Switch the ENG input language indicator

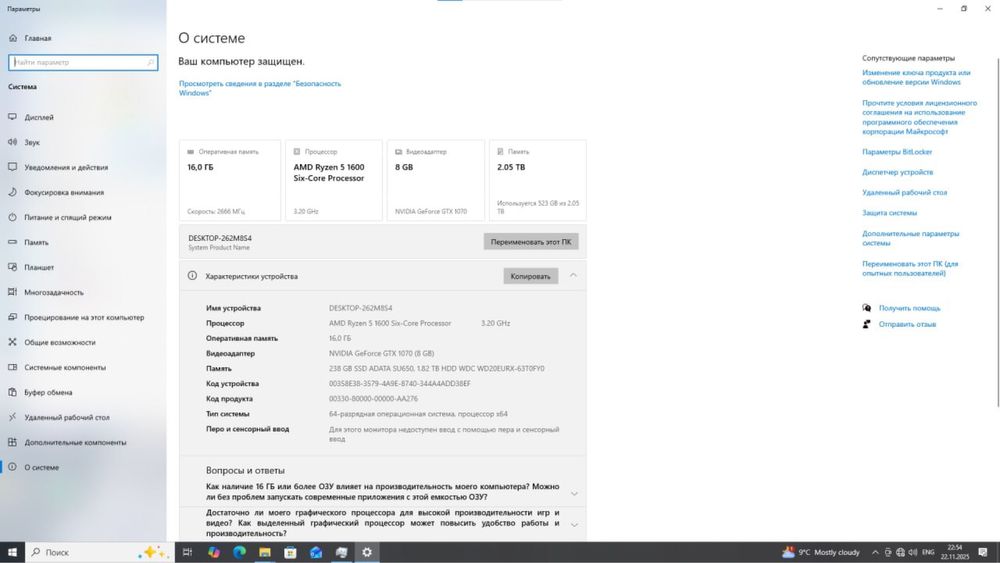928,552
